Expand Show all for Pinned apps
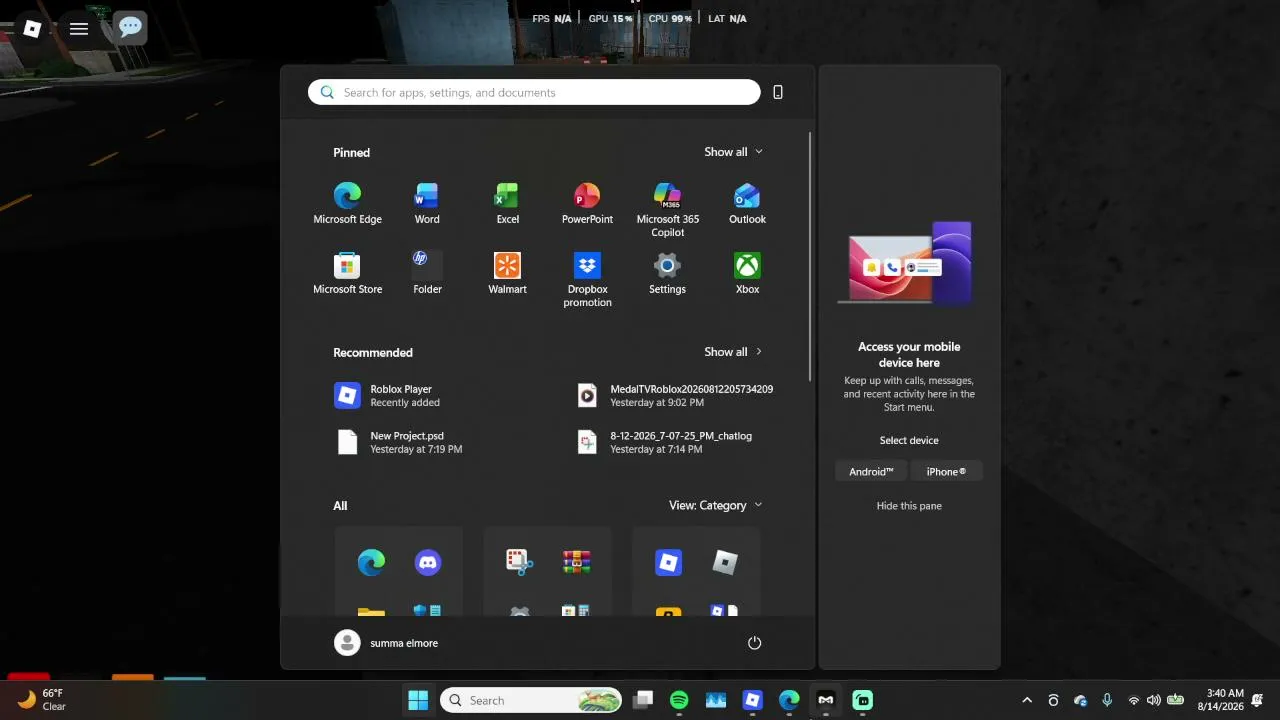The width and height of the screenshot is (1280, 720). pyautogui.click(x=733, y=152)
